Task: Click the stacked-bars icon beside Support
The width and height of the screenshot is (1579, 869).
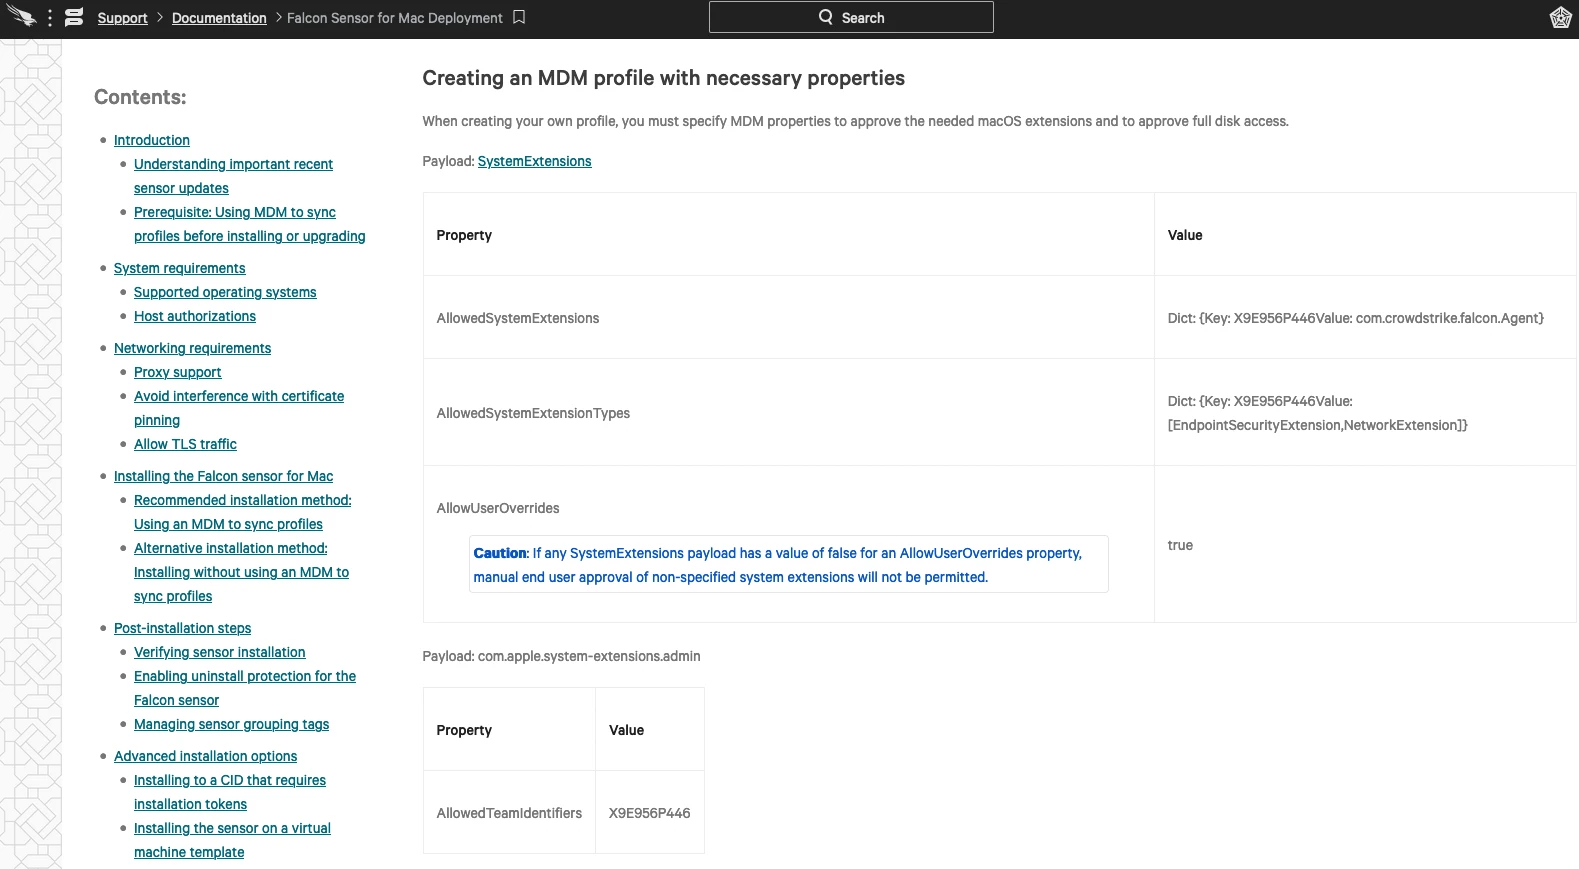Action: (x=74, y=17)
